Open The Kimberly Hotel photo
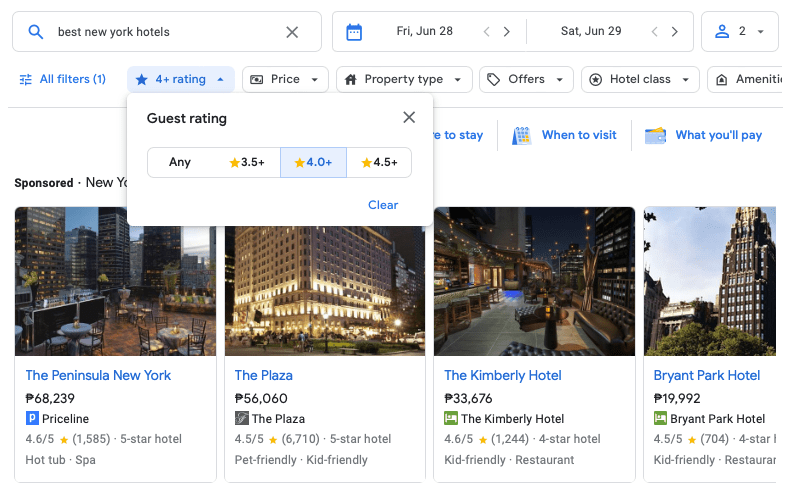 coord(534,281)
